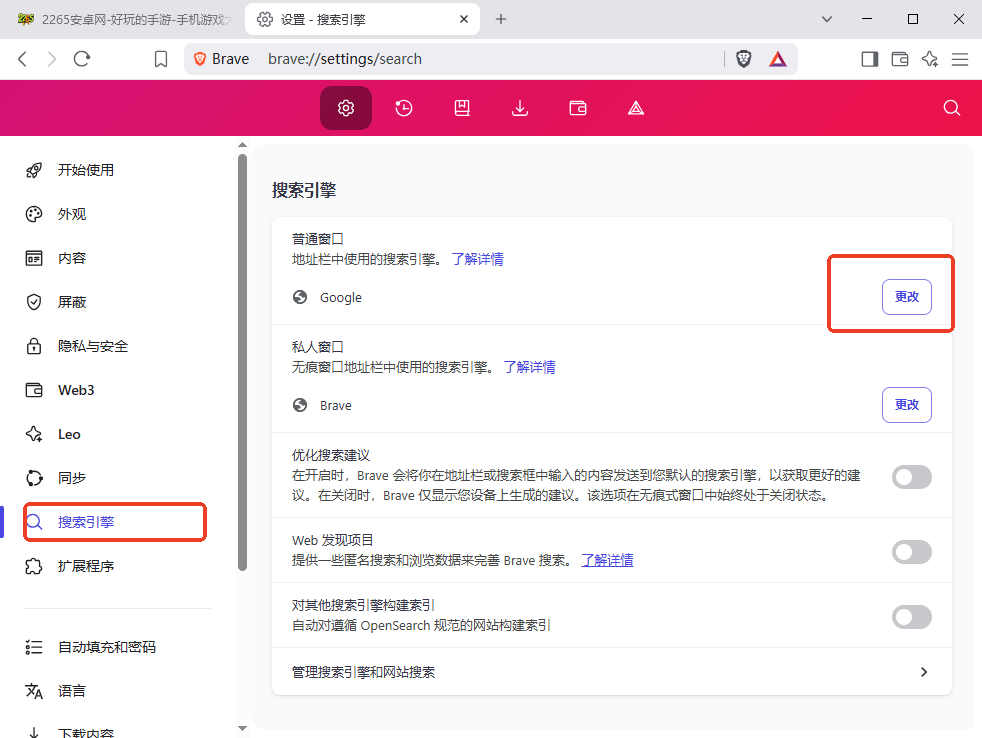Click the 搜索引擎 page heading
This screenshot has width=982, height=738.
tap(304, 190)
